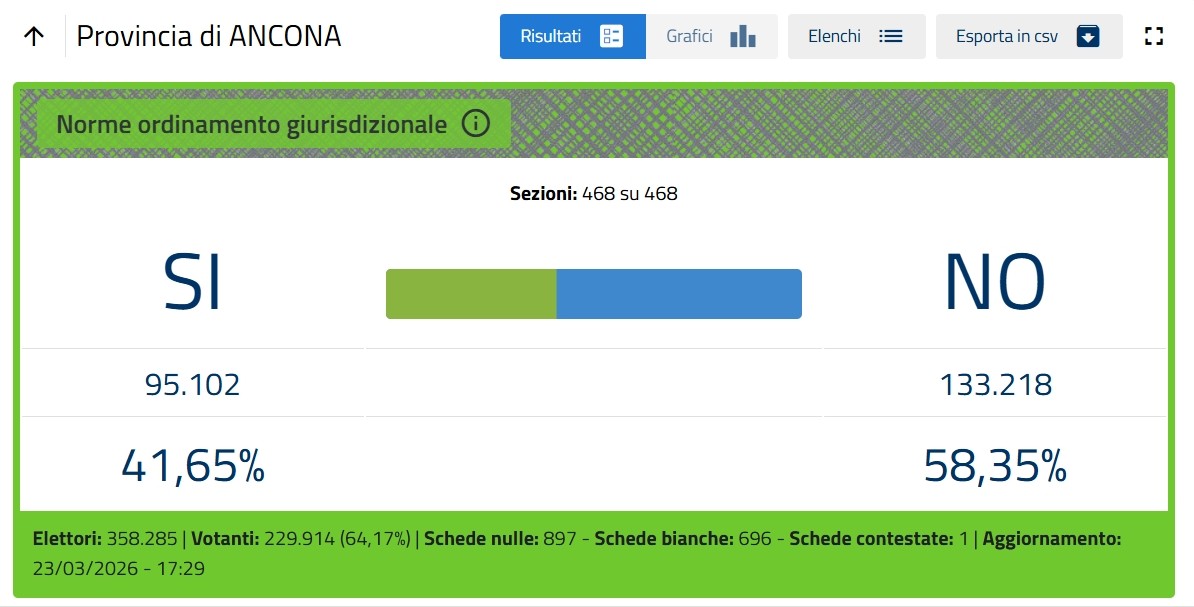
Task: Click the Provincia di ANCONA heading
Action: [x=209, y=37]
